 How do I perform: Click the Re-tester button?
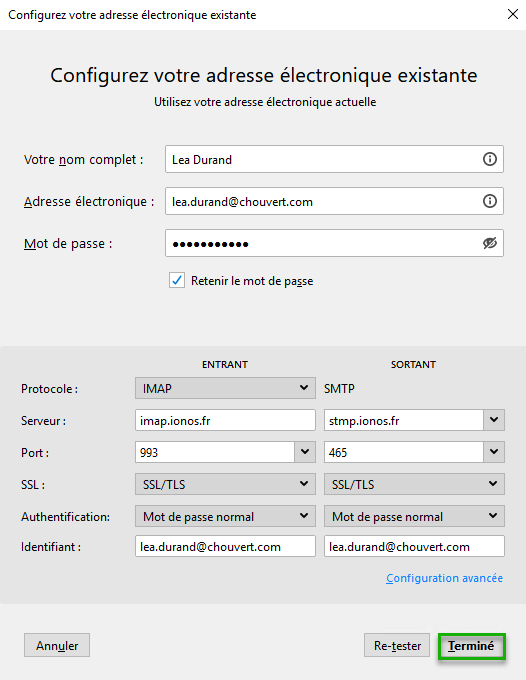(397, 646)
